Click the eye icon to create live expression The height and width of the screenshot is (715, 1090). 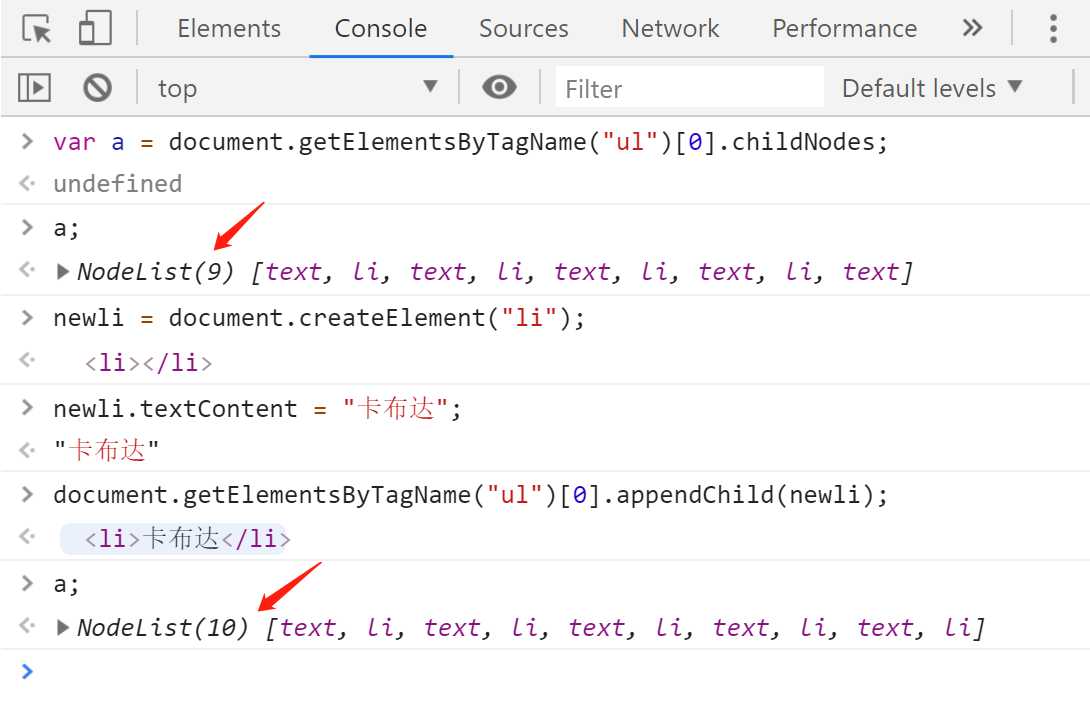(499, 88)
